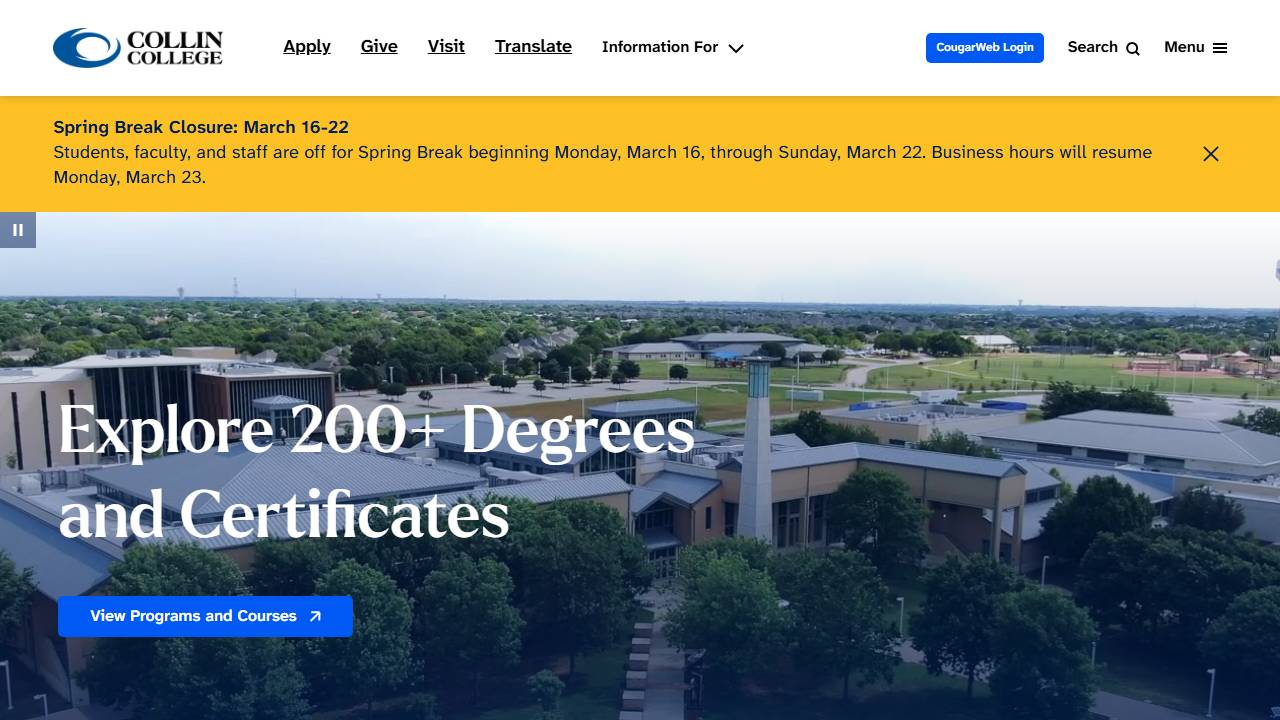Click View Programs and Courses
This screenshot has height=720, width=1280.
[x=205, y=616]
